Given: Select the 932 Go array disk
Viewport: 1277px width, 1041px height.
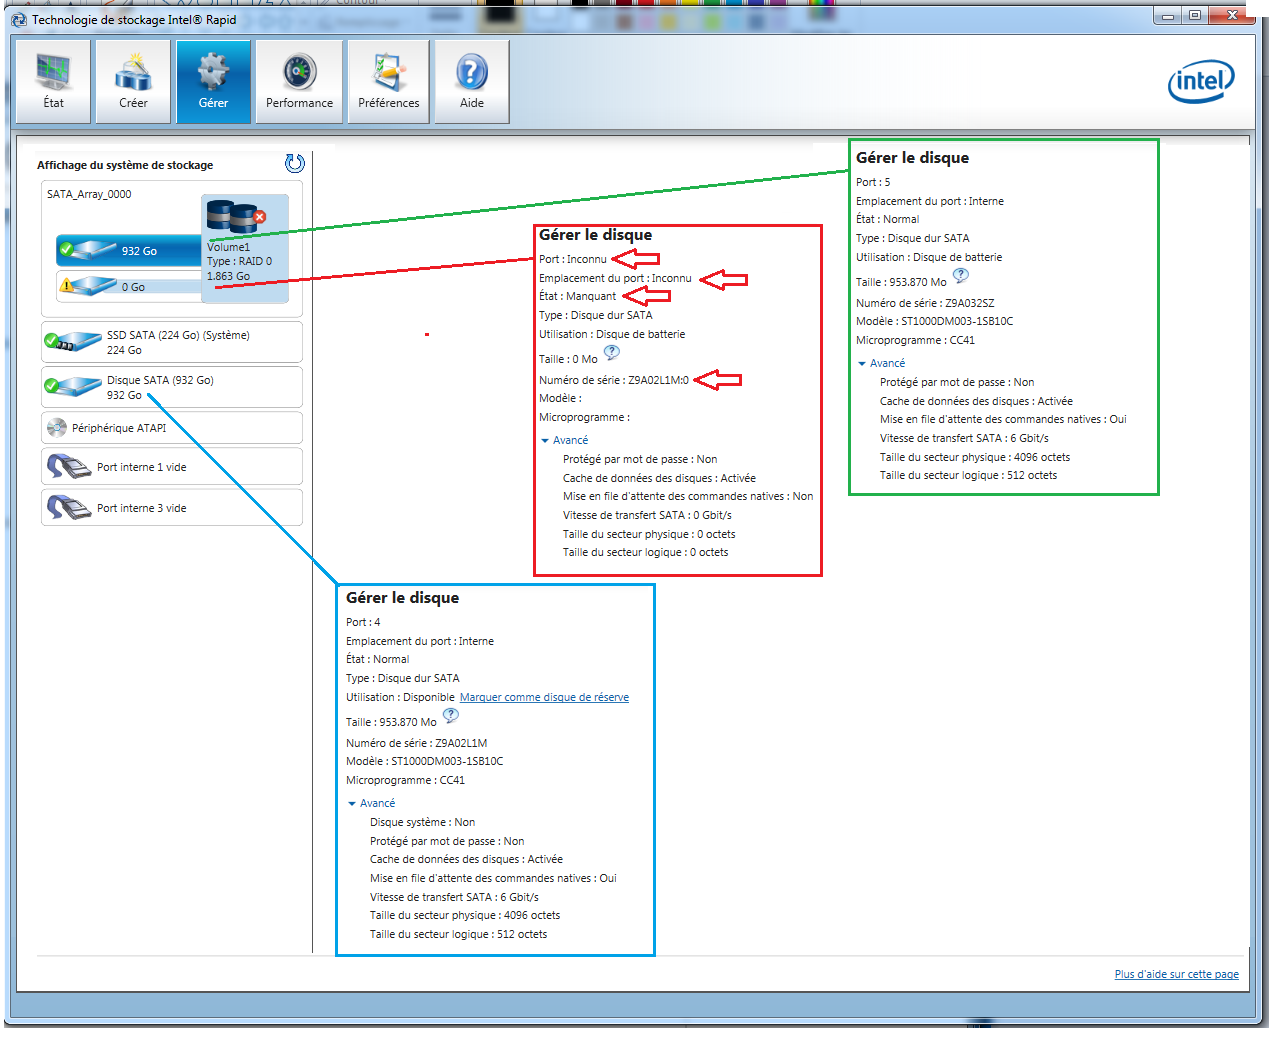Looking at the screenshot, I should coord(129,250).
